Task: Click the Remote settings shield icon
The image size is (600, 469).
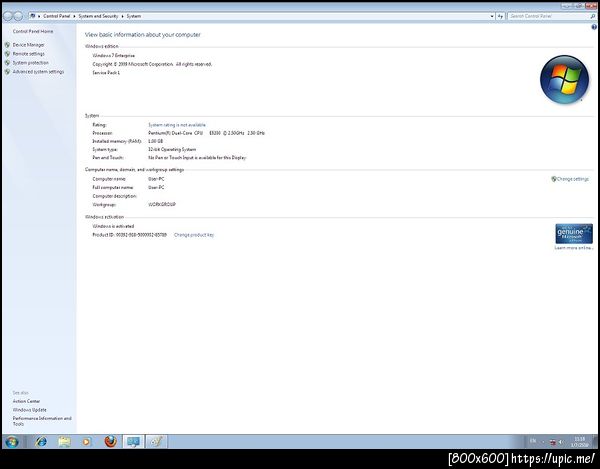Action: pos(7,54)
